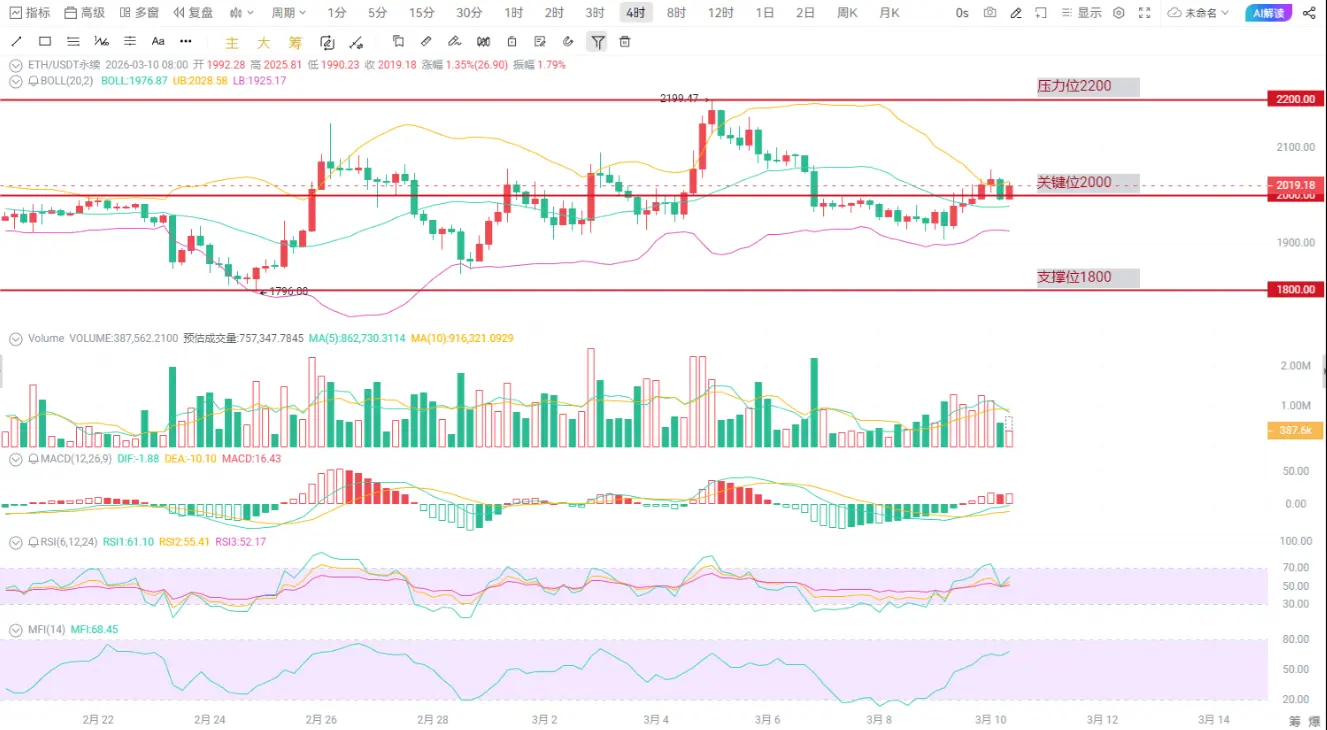The height and width of the screenshot is (730, 1327).
Task: Click the 筹 chip distribution button
Action: click(x=295, y=43)
